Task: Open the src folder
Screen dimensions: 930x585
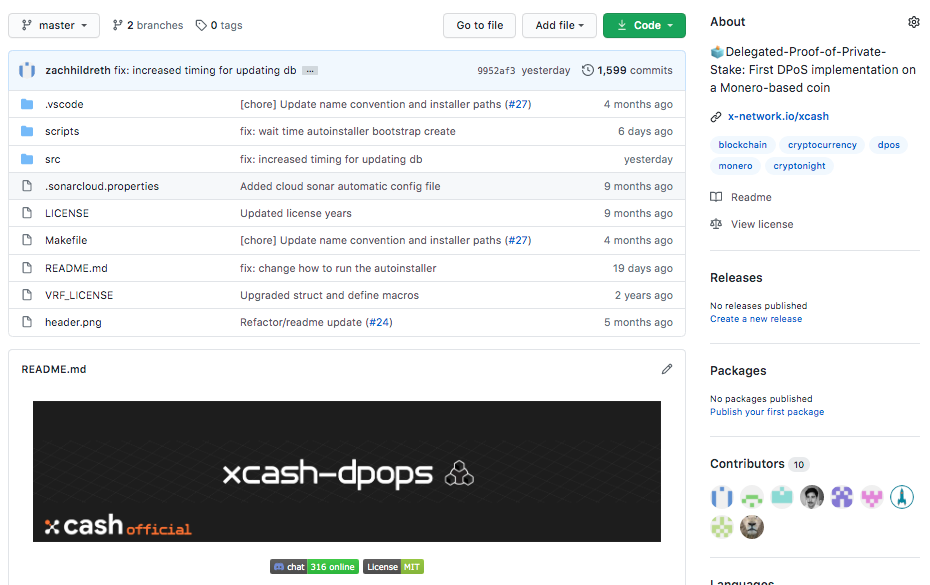Action: click(x=53, y=159)
